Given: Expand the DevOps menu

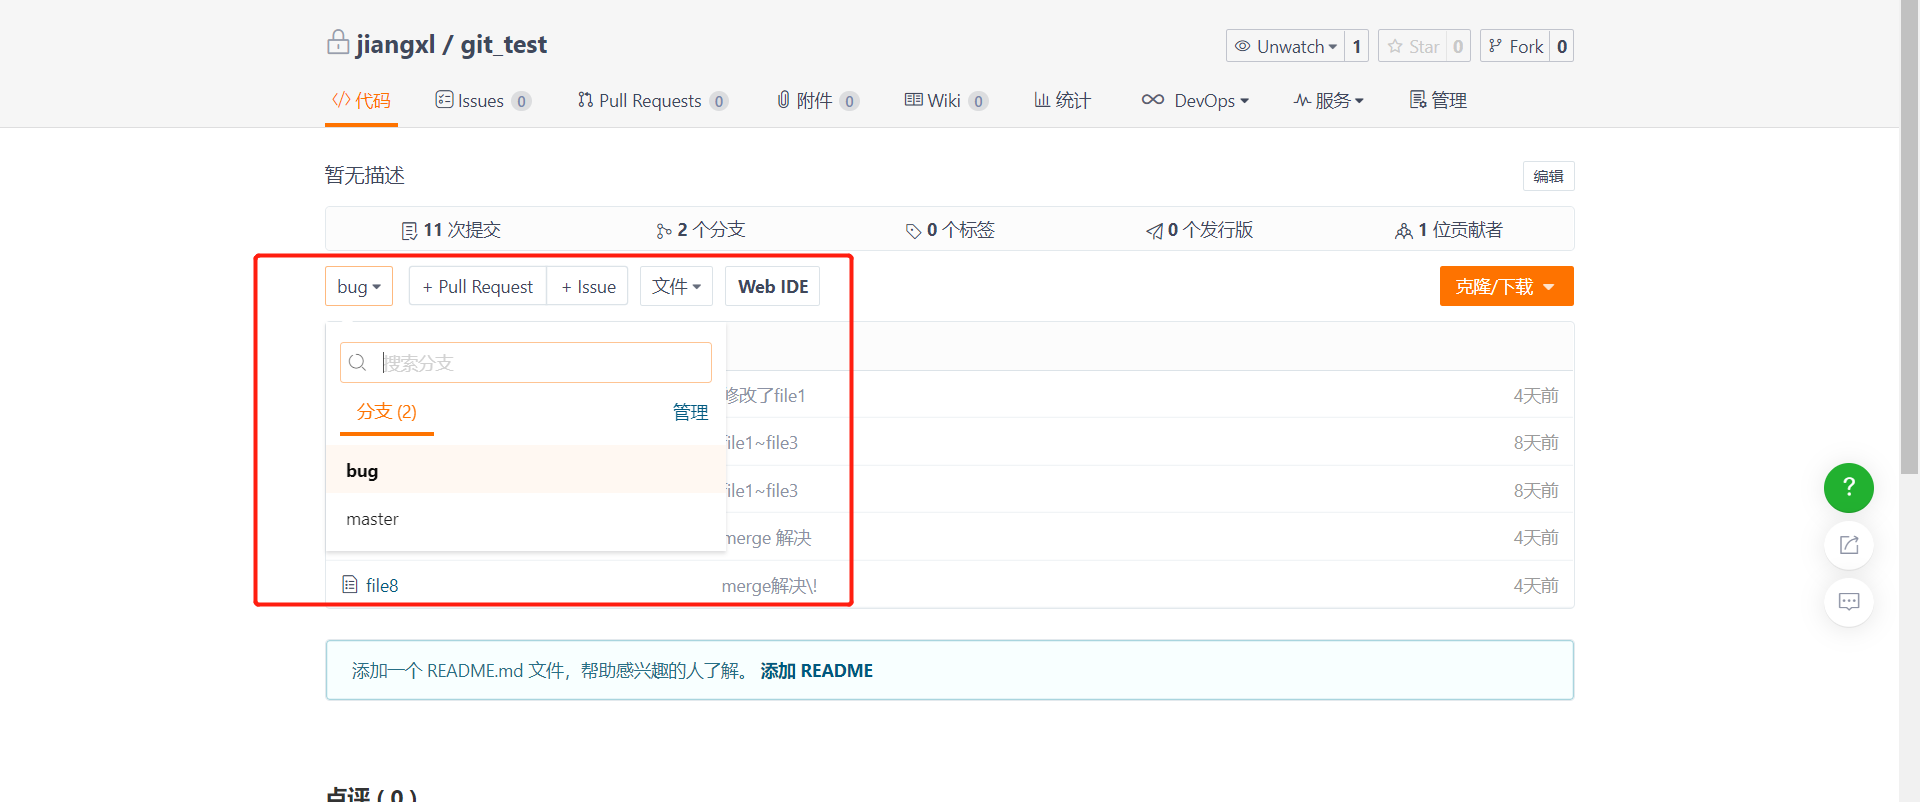Looking at the screenshot, I should point(1195,100).
